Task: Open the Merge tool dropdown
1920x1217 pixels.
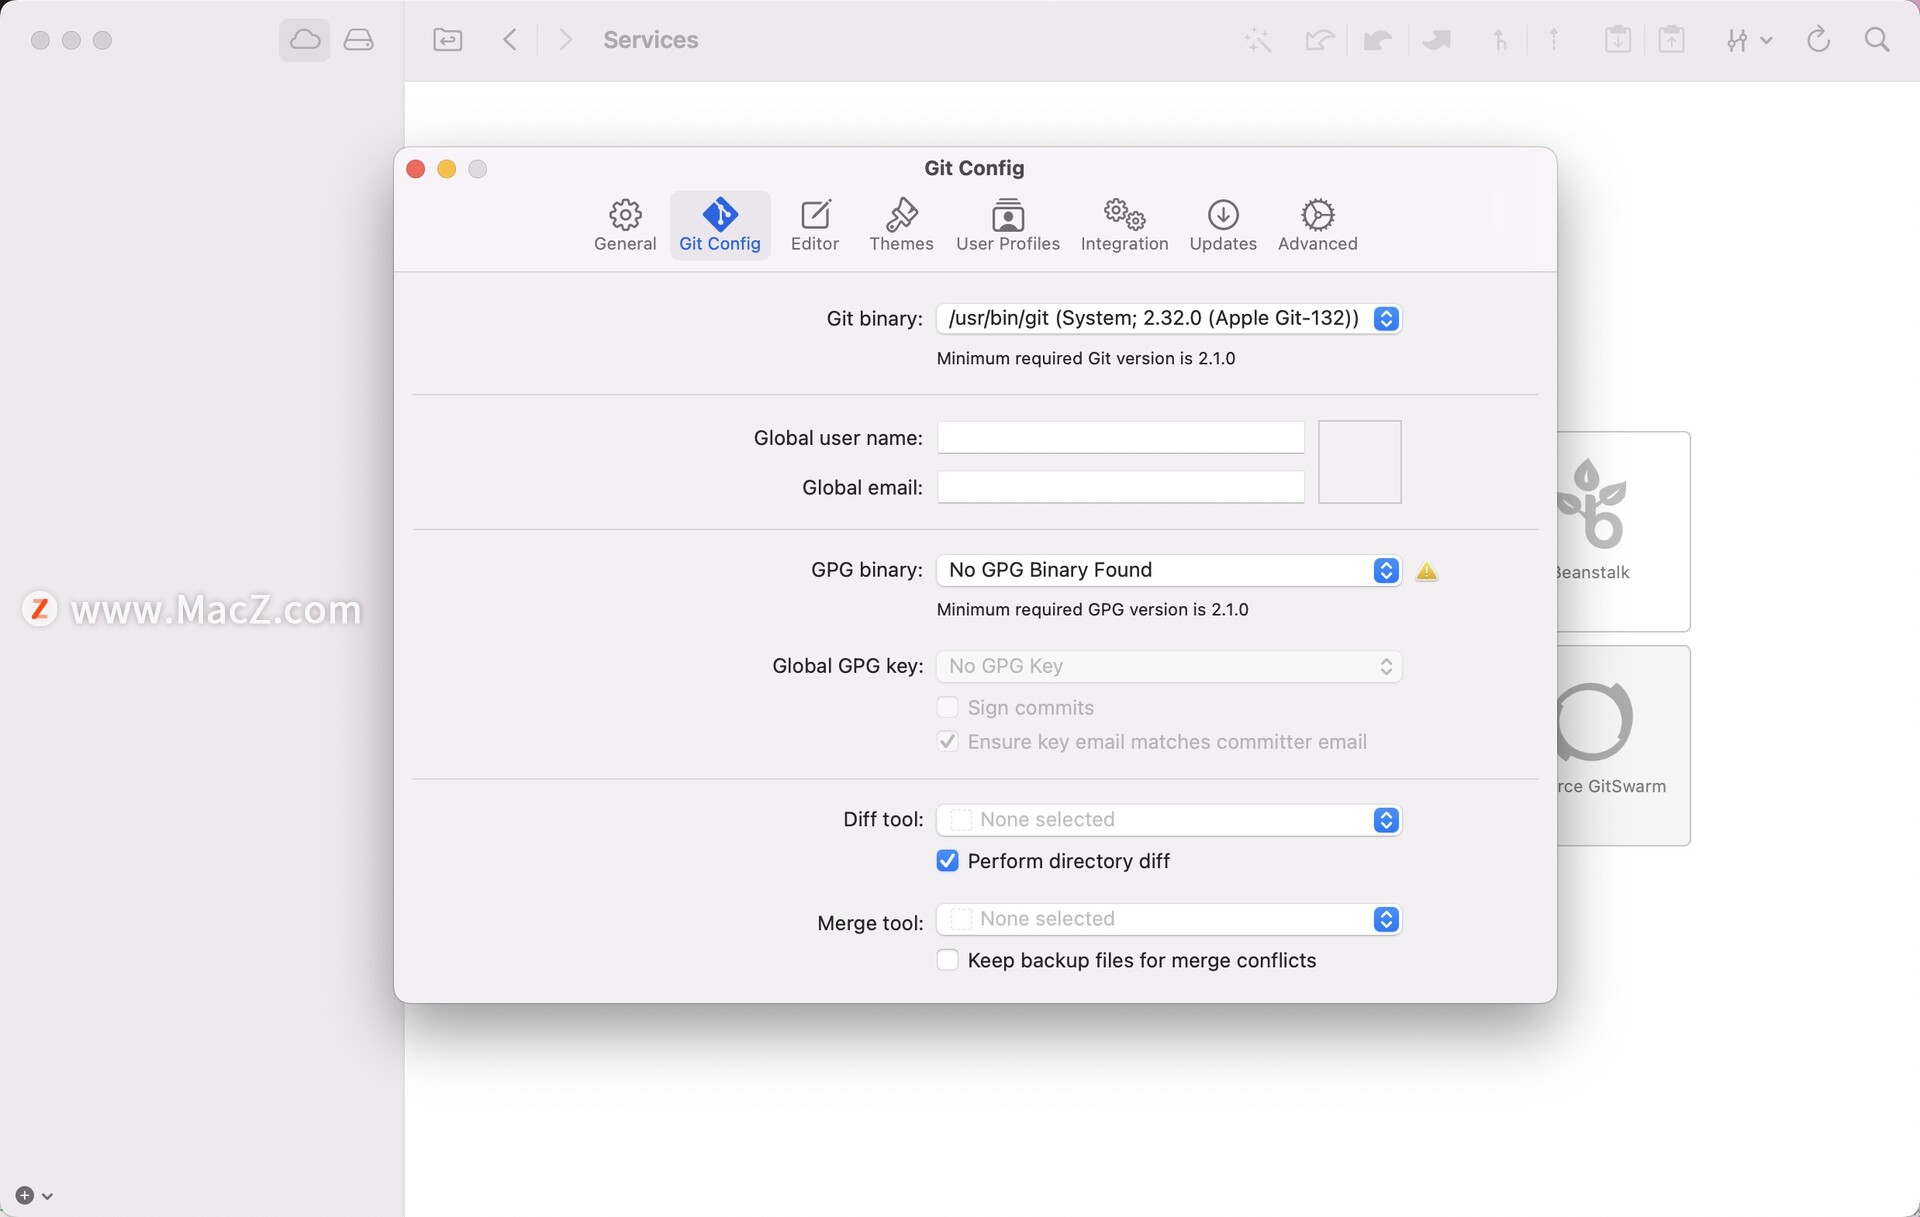Action: tap(1168, 919)
